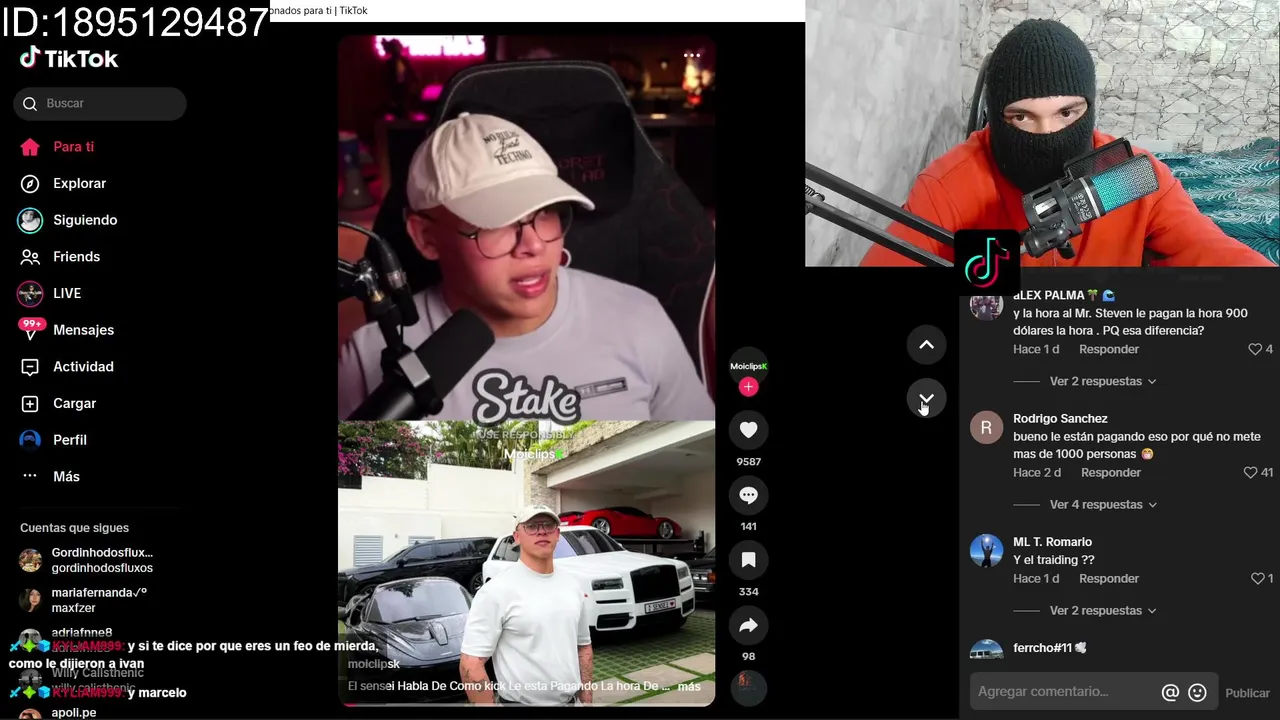
Task: Open the Para ti feed
Action: [58, 147]
